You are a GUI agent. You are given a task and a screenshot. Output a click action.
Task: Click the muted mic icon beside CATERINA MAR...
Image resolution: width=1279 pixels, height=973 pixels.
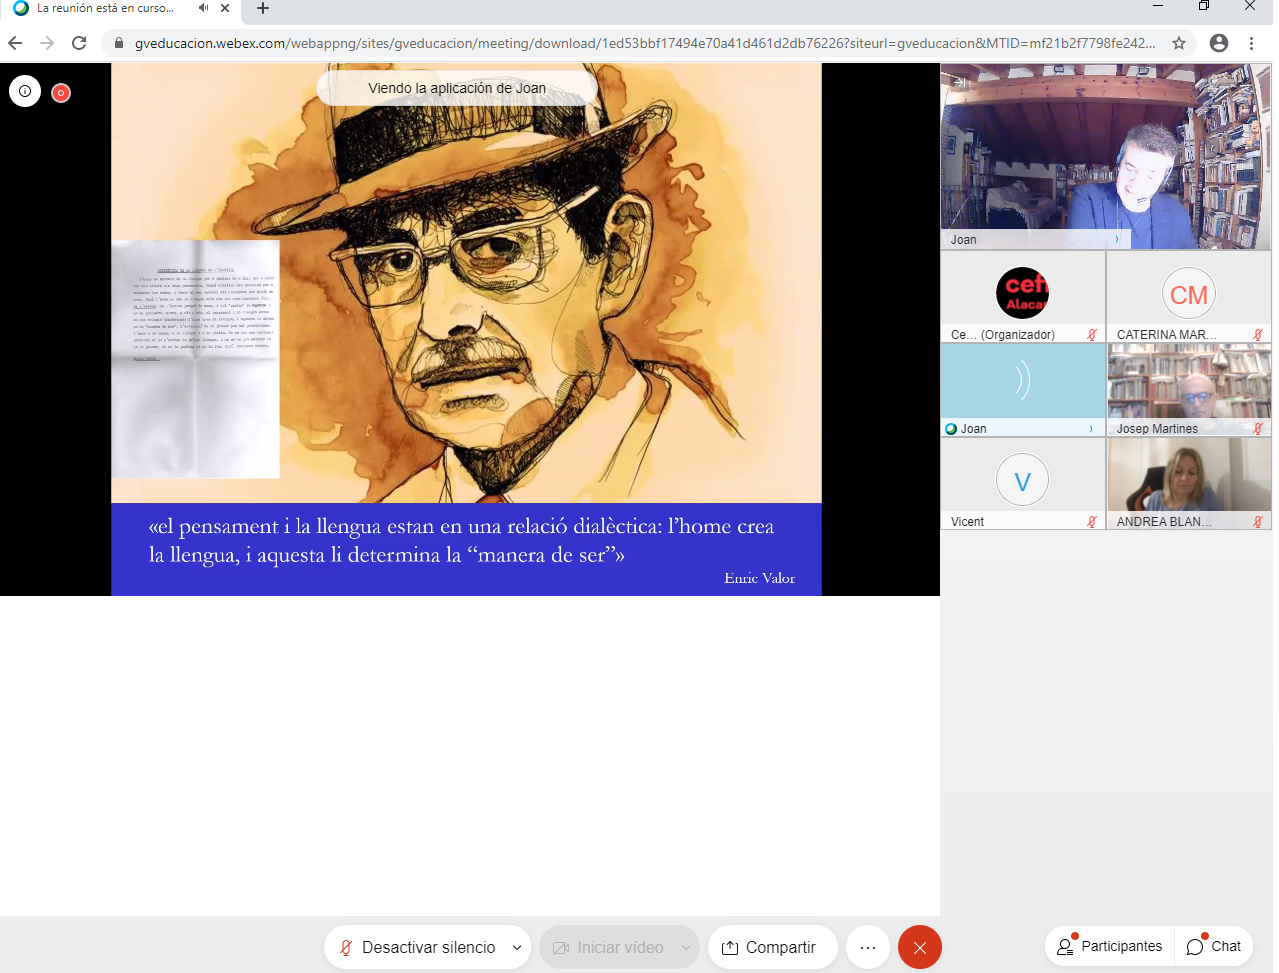coord(1258,335)
